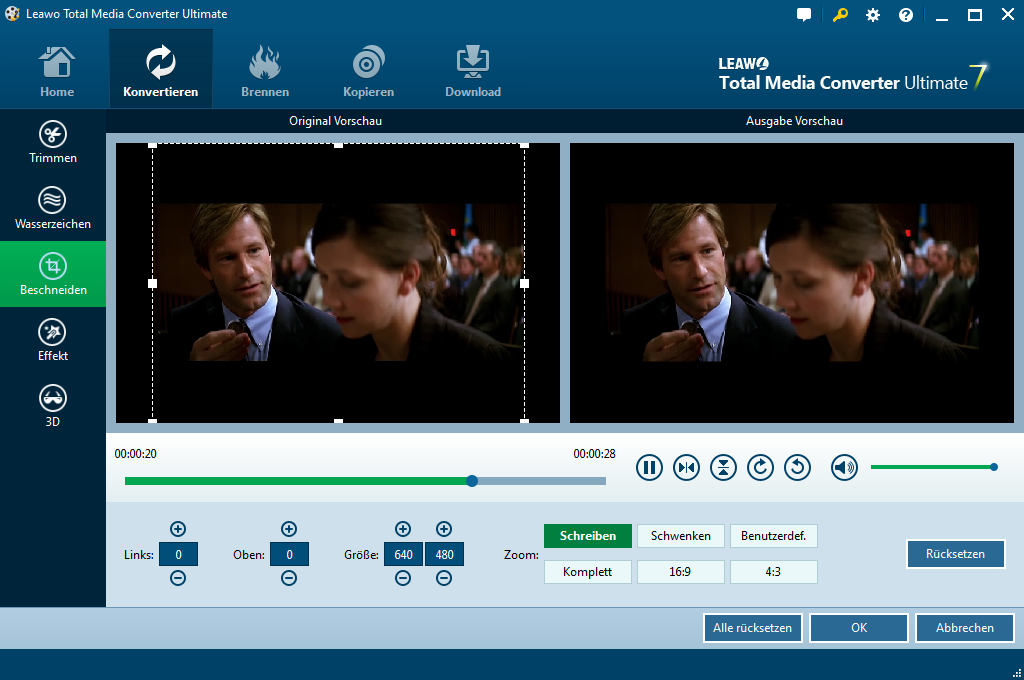Decrease the Oben value
Screen dimensions: 1024x680
[x=289, y=578]
